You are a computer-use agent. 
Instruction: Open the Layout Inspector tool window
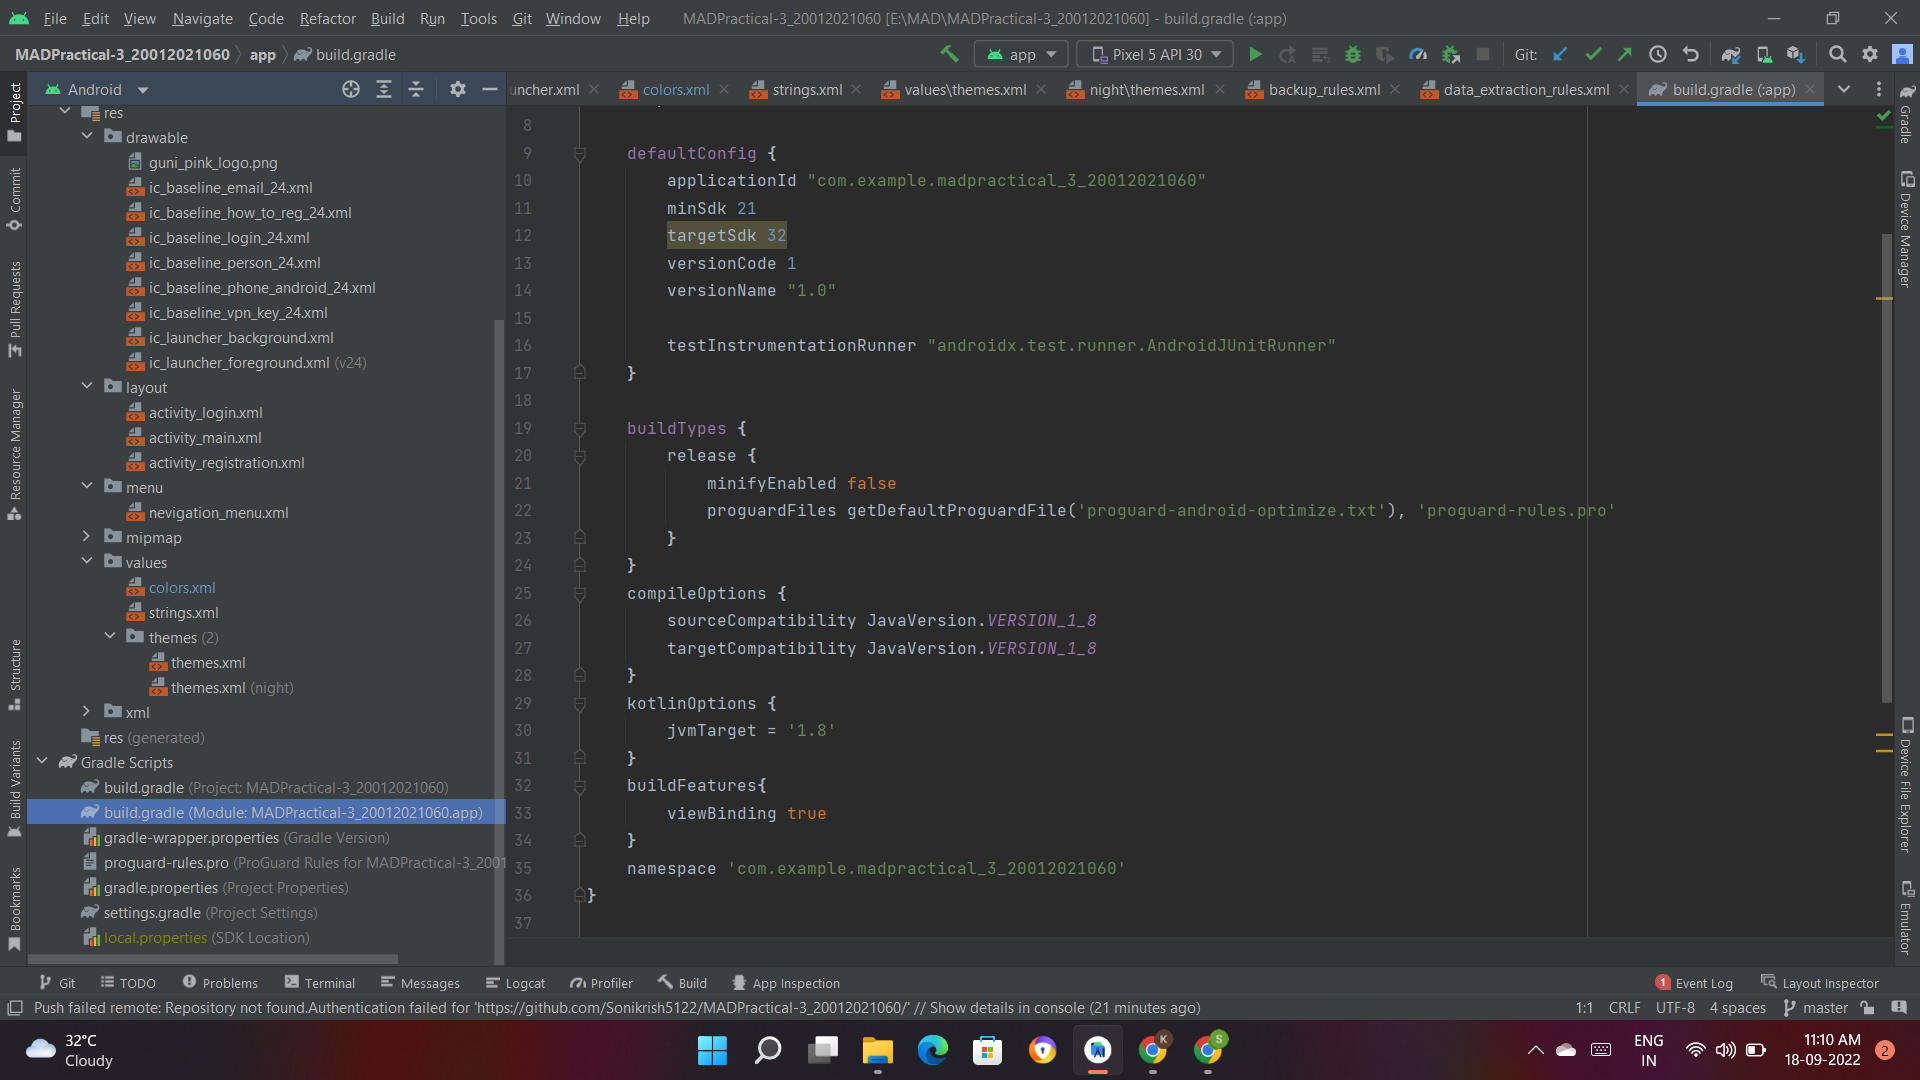(1820, 983)
